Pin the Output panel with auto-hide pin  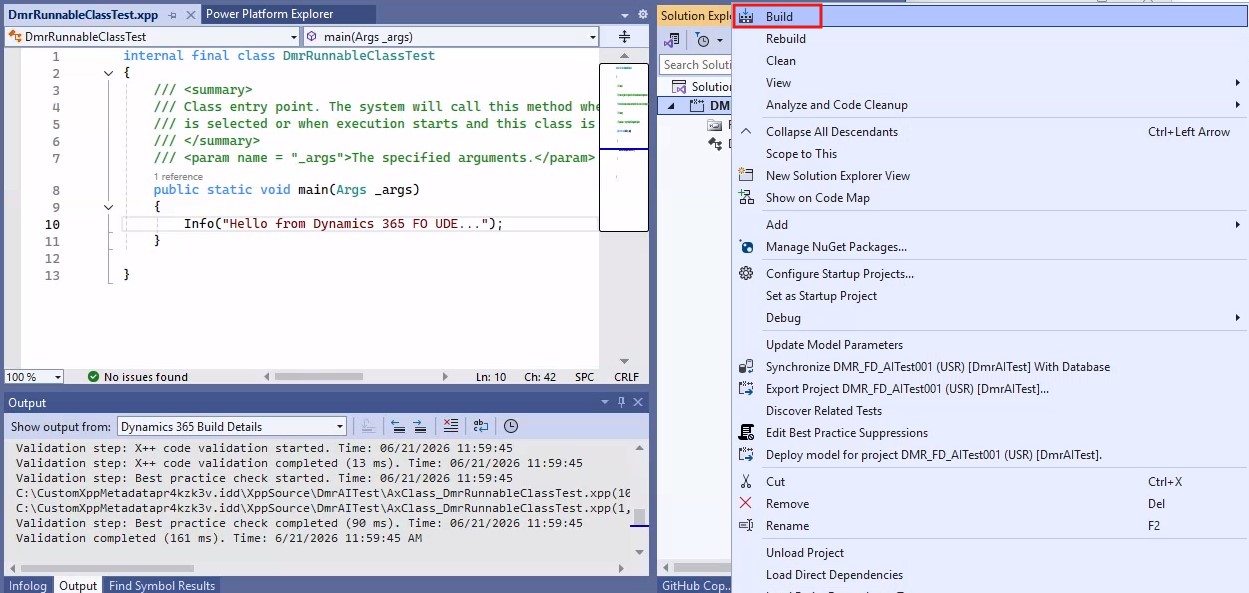622,402
